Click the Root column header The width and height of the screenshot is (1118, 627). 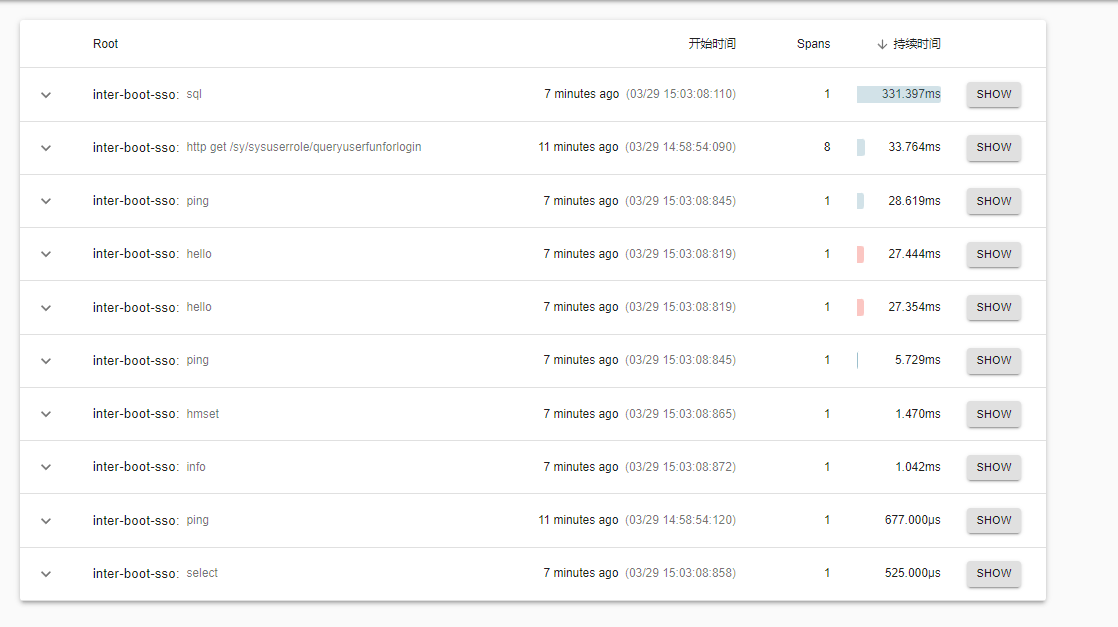click(105, 43)
